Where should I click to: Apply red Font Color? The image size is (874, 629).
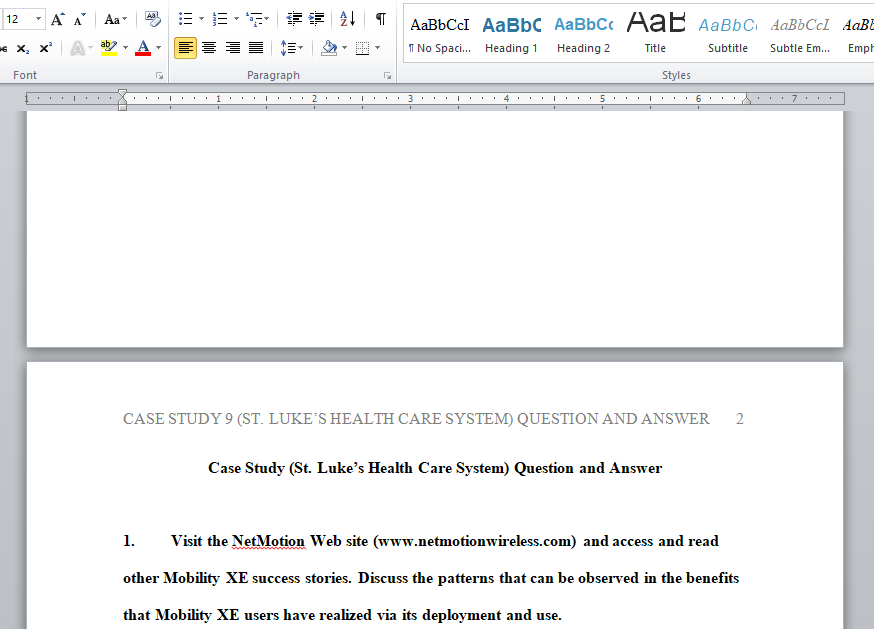click(x=143, y=49)
